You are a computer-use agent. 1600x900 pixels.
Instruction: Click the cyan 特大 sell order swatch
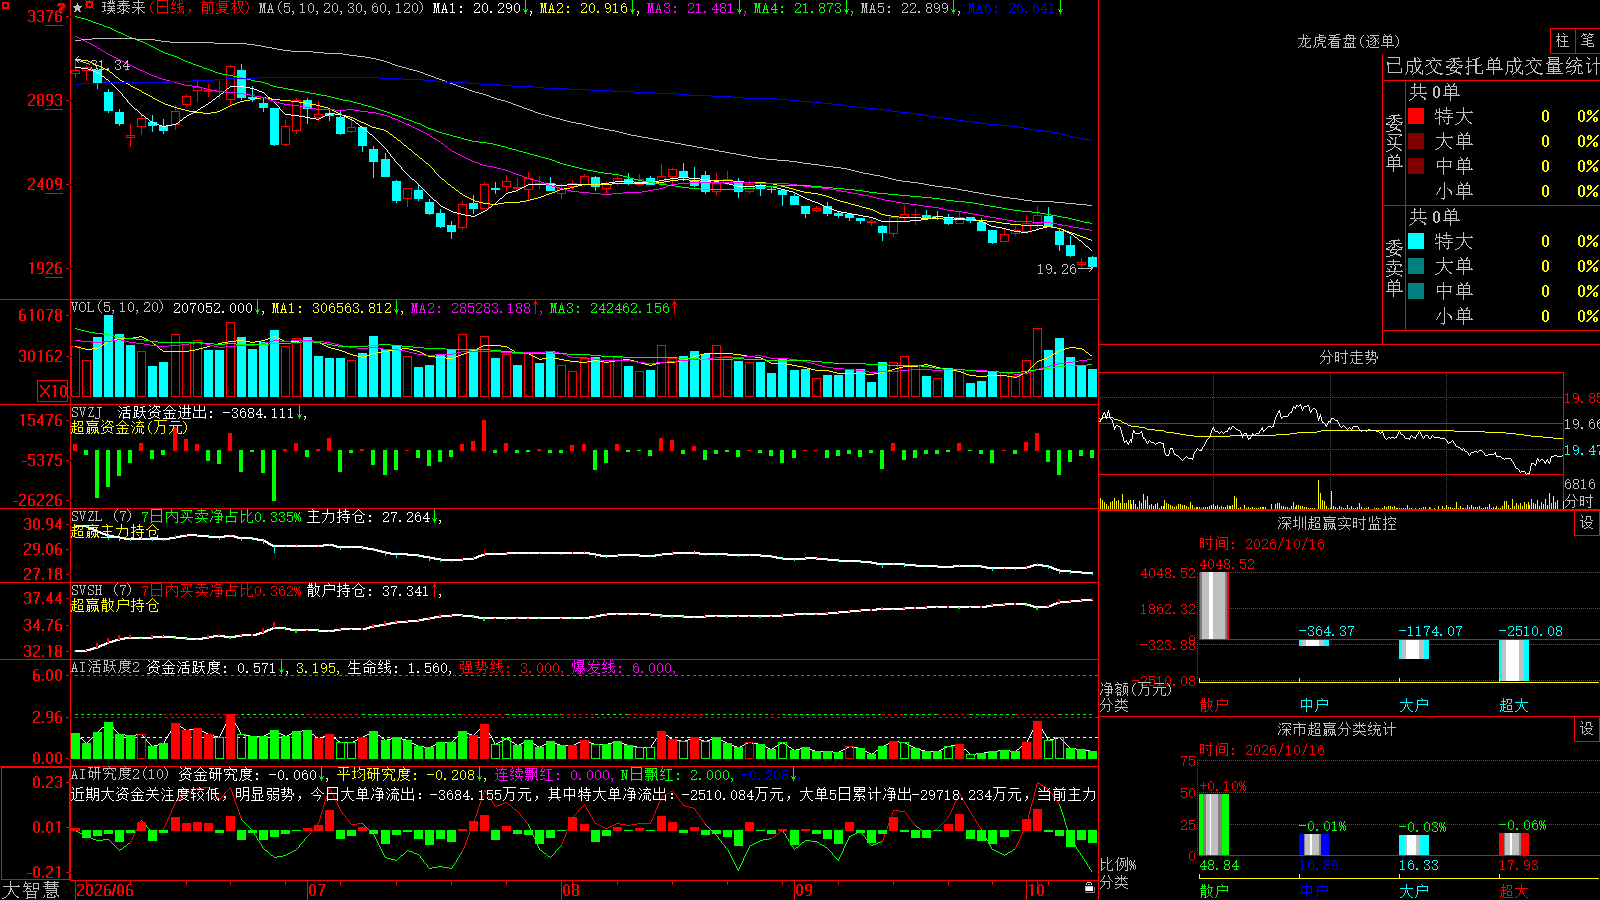(1416, 241)
